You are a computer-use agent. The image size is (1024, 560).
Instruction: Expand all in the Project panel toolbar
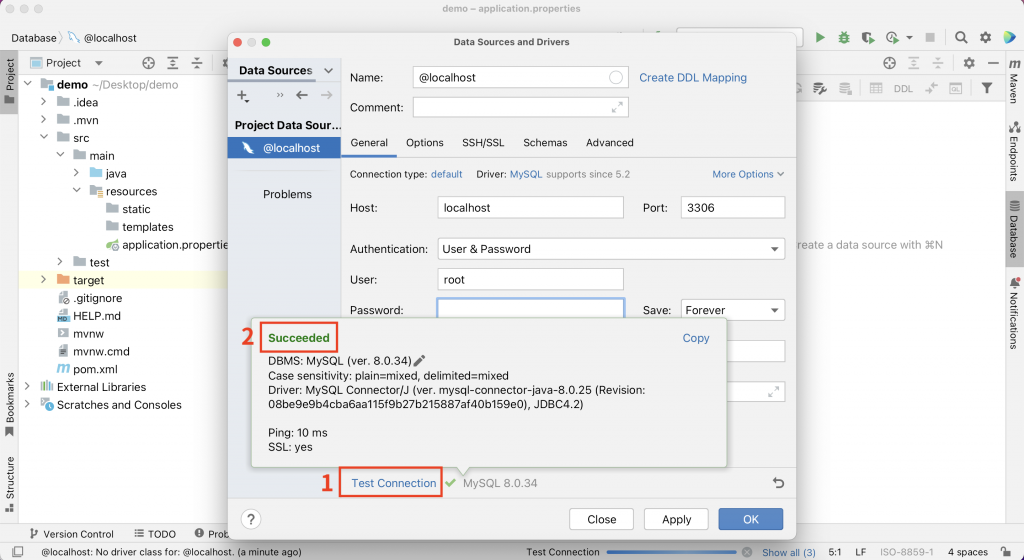pyautogui.click(x=172, y=63)
